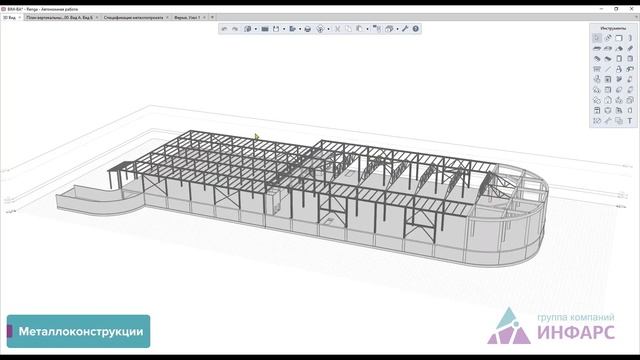
Task: Close the Ферма. Узел 1 tab
Action: 204,18
